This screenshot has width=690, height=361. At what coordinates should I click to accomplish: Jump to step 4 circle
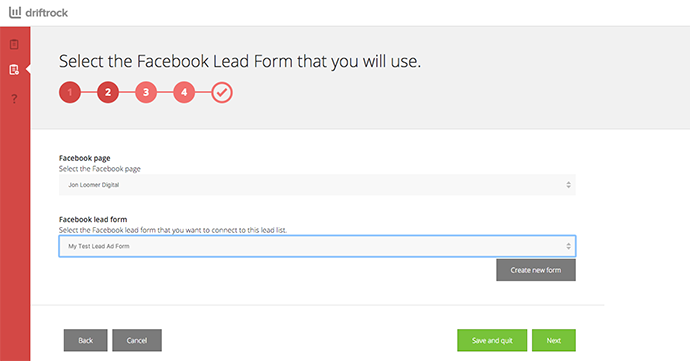point(184,92)
